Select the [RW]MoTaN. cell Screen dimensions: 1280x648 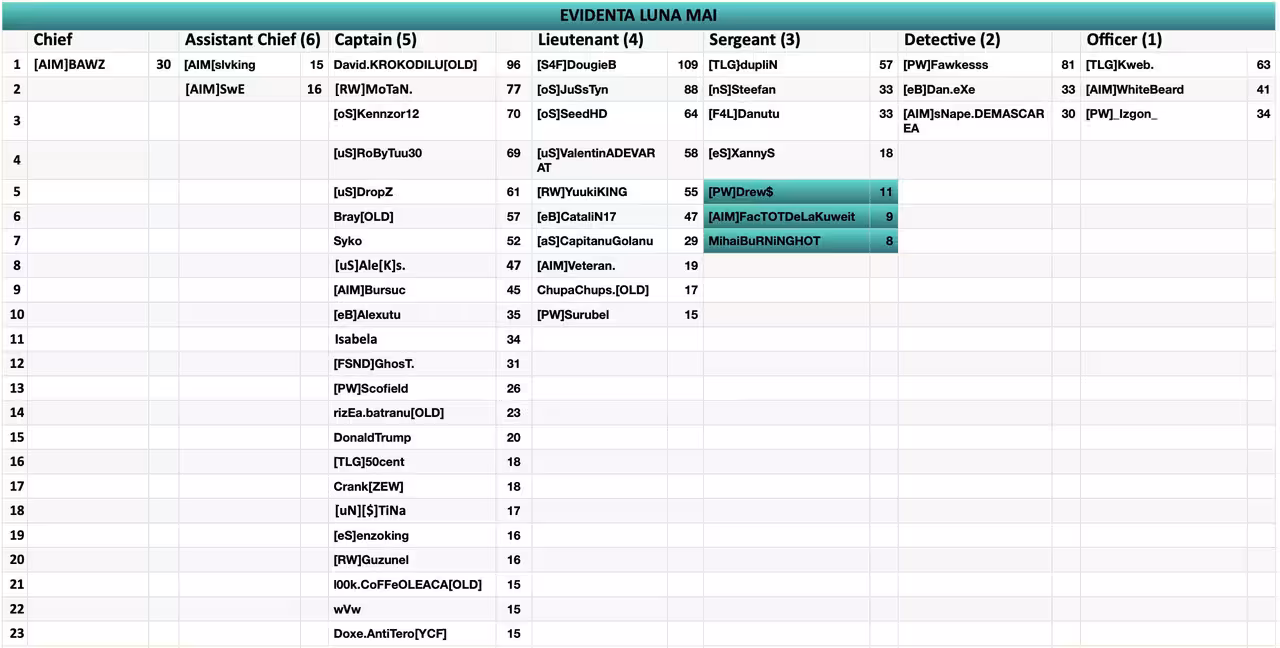coord(412,89)
